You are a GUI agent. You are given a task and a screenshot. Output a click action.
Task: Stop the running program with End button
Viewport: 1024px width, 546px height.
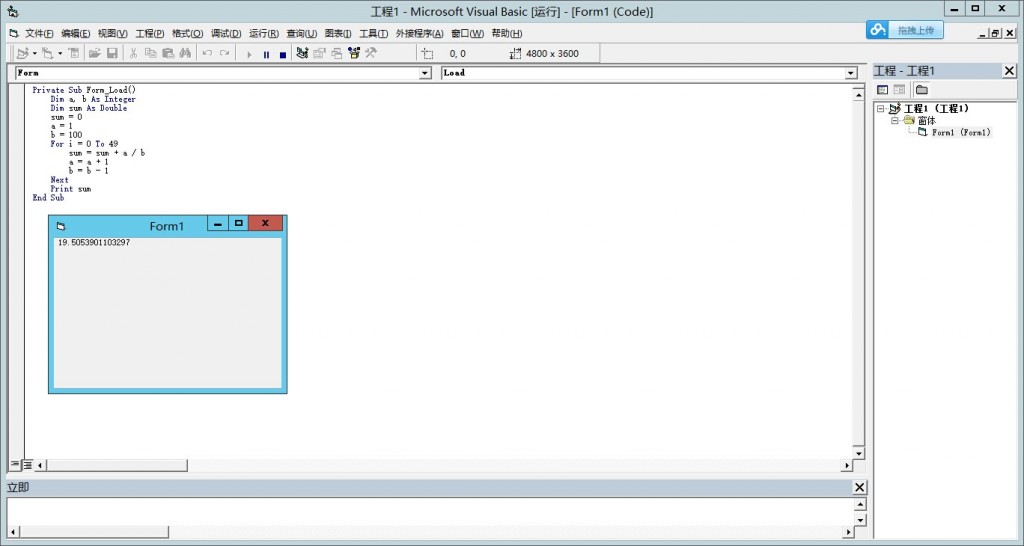point(282,54)
